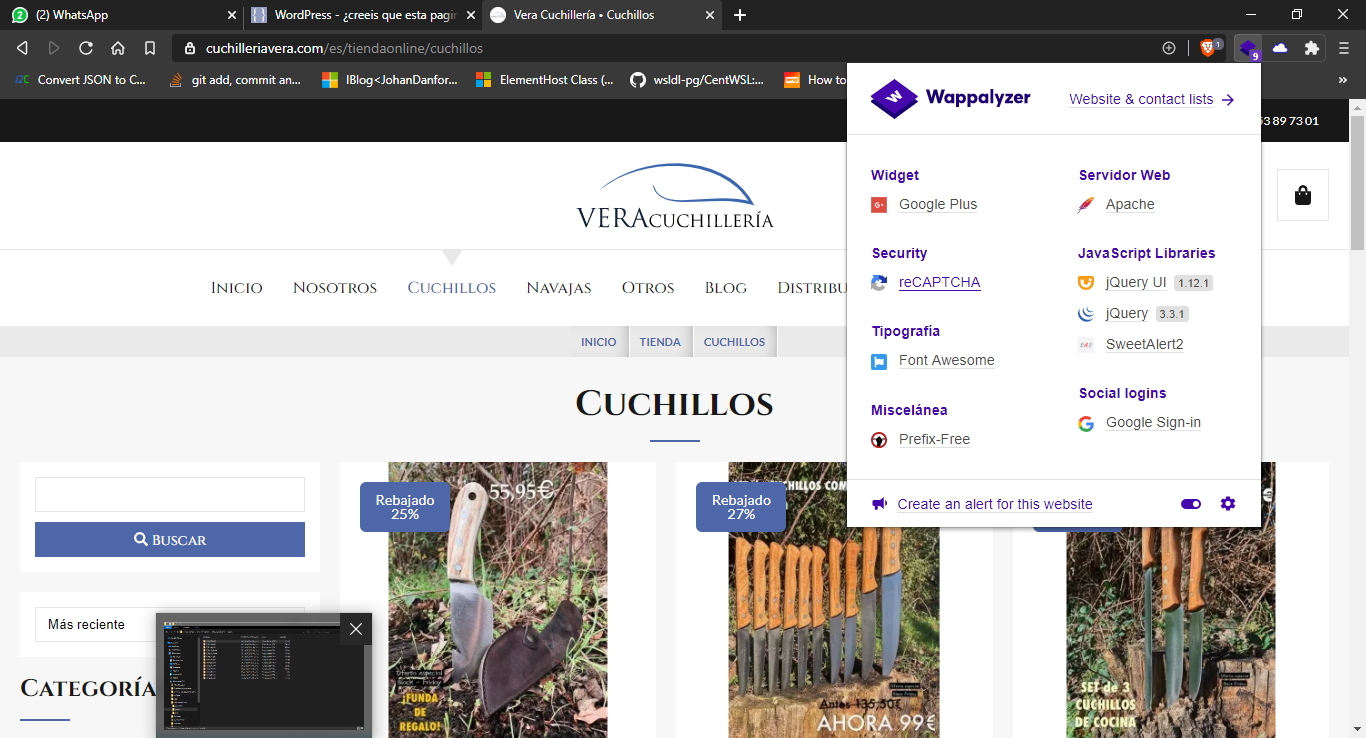Open the 'Convert JSON to C...' bookmark

coord(80,80)
